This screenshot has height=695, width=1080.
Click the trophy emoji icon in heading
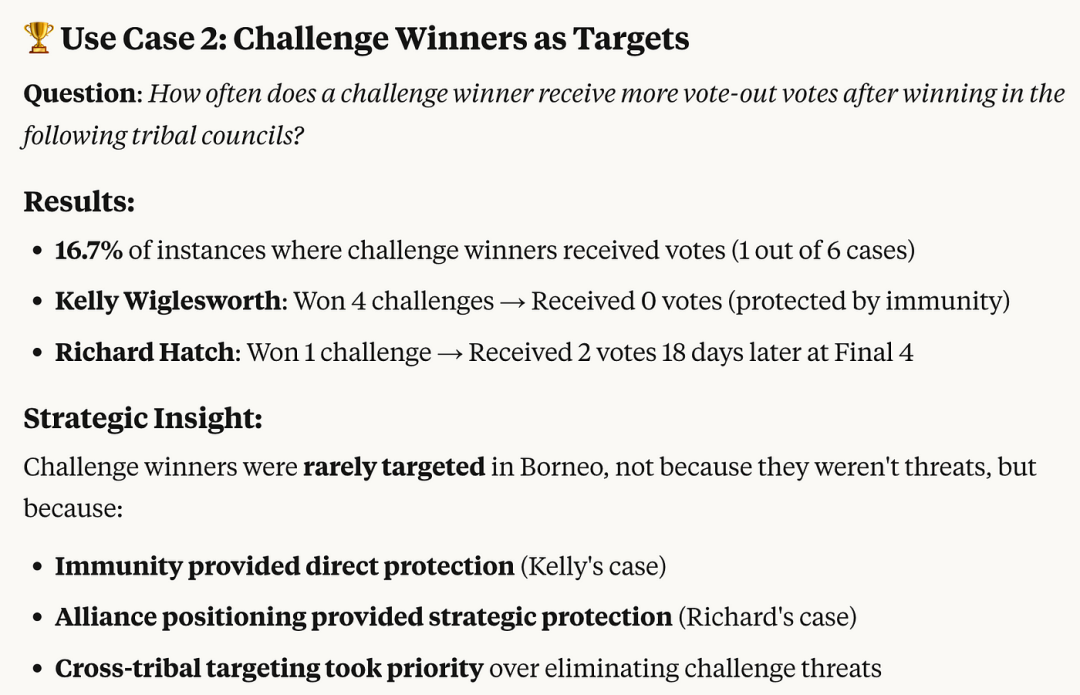click(39, 37)
